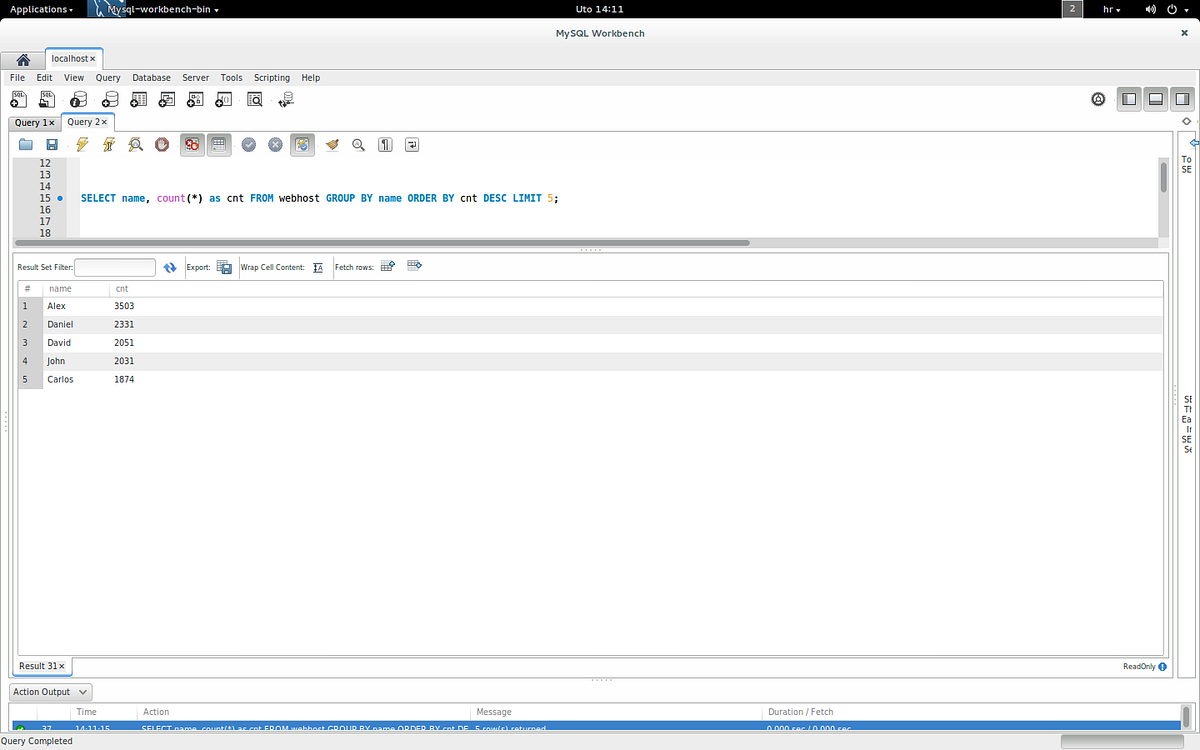Run EXPLAIN on the statement icon
This screenshot has height=750, width=1200.
[135, 145]
